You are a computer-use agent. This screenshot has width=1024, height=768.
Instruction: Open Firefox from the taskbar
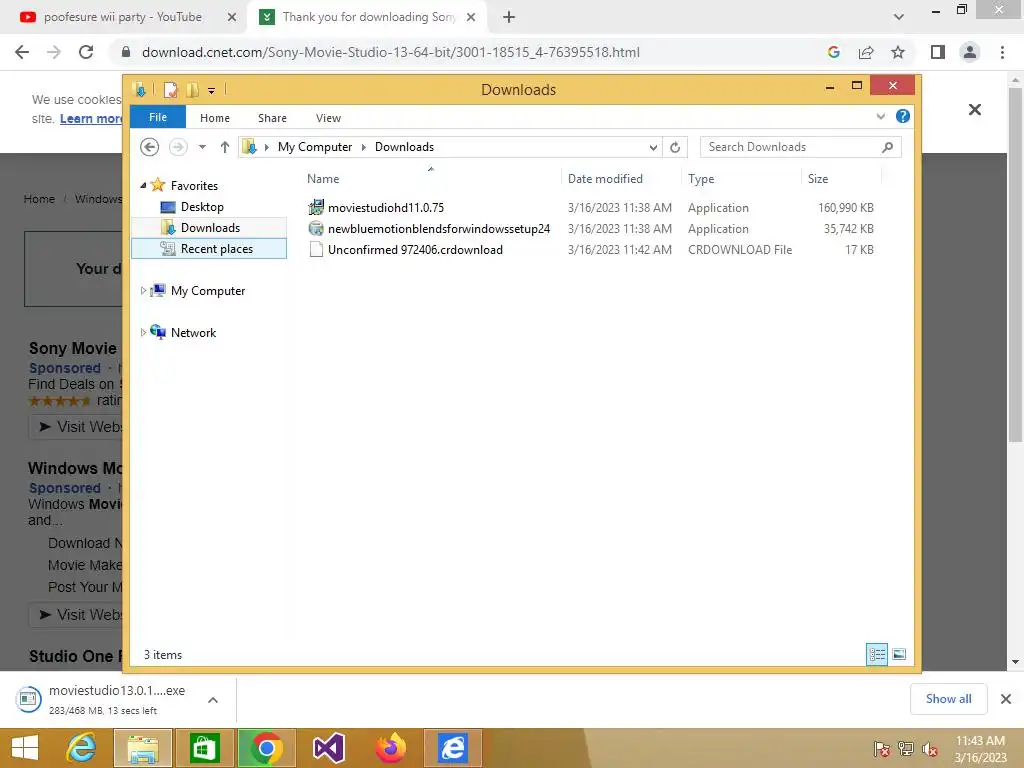391,748
